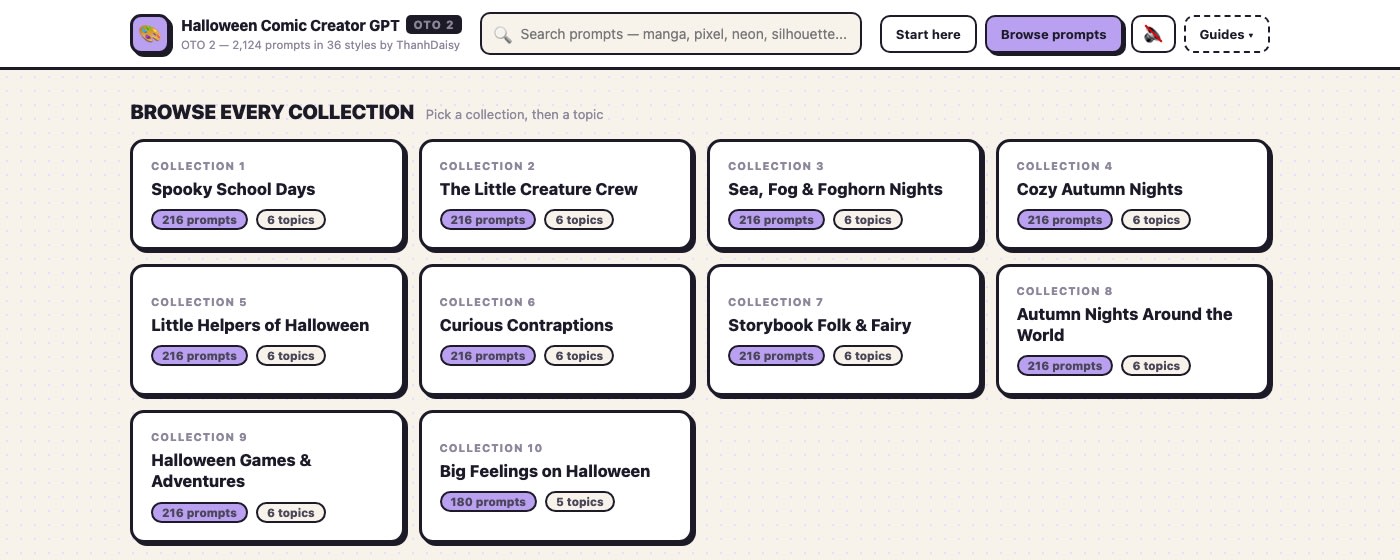
Task: Open the Curious Contraptions collection
Action: tap(556, 330)
